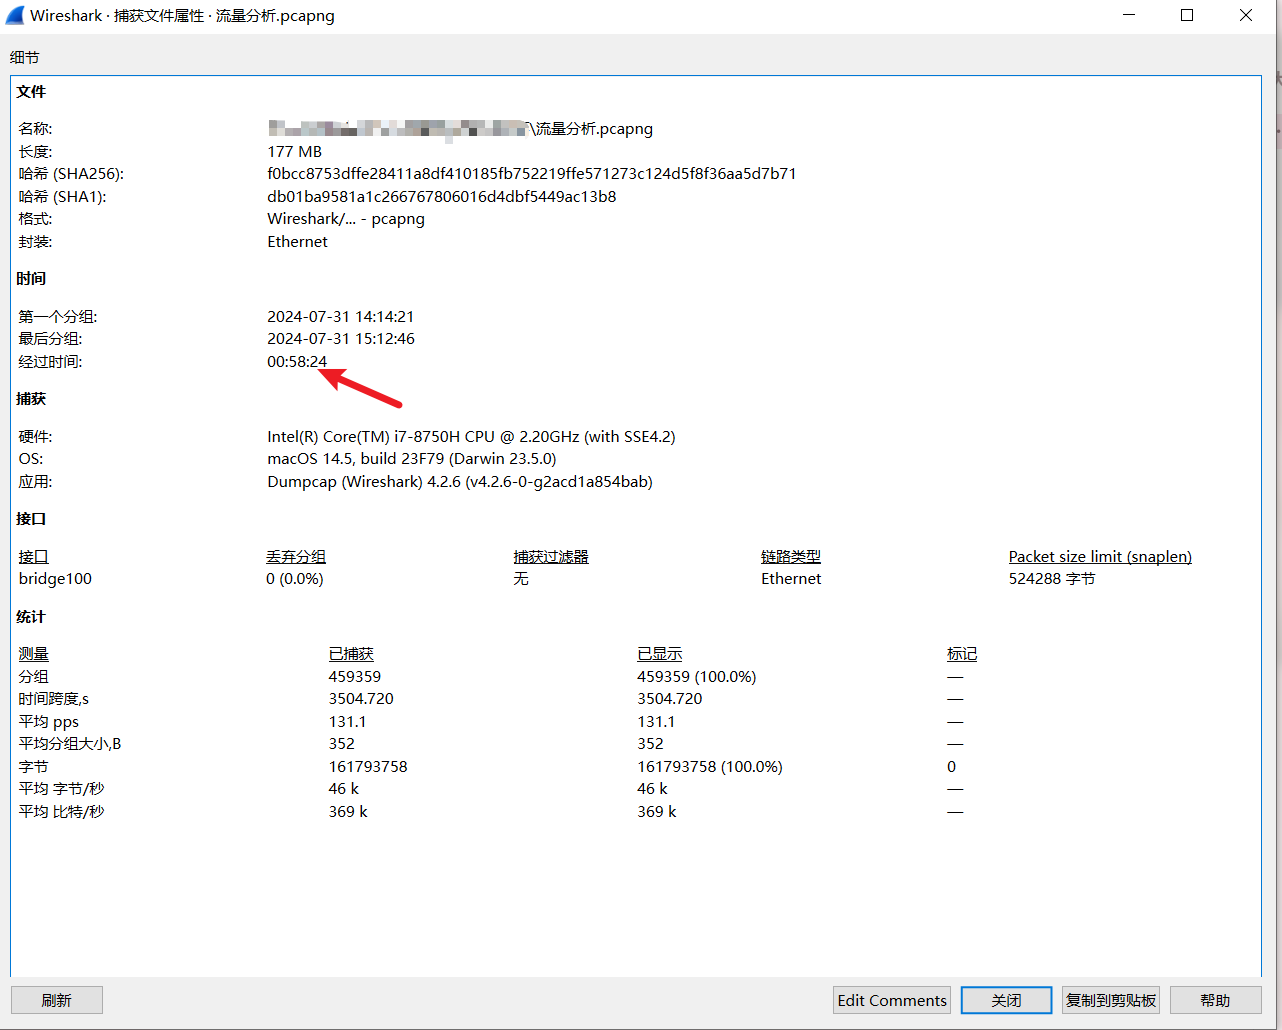
Task: Click the 封装 value Ethernet in the 文件 section
Action: click(297, 242)
